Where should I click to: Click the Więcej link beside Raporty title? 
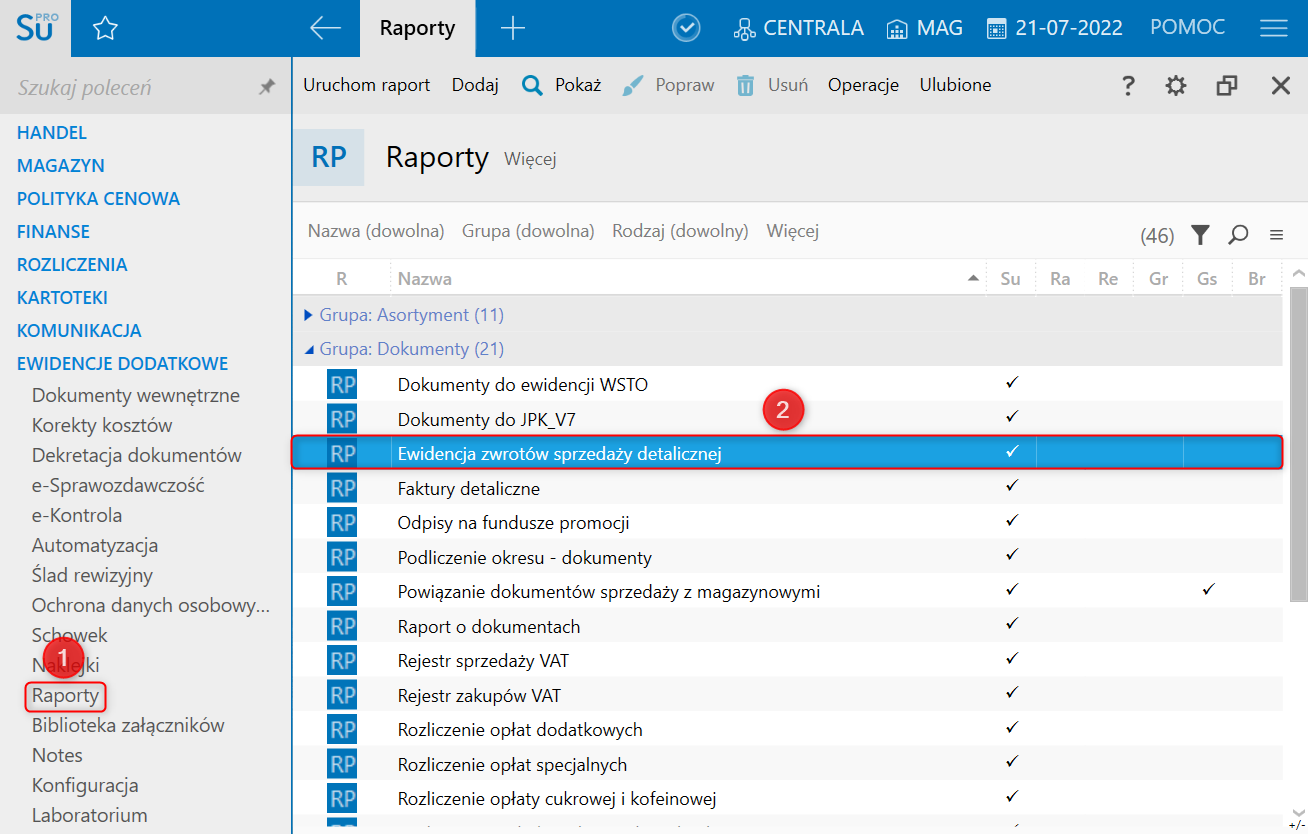point(530,159)
